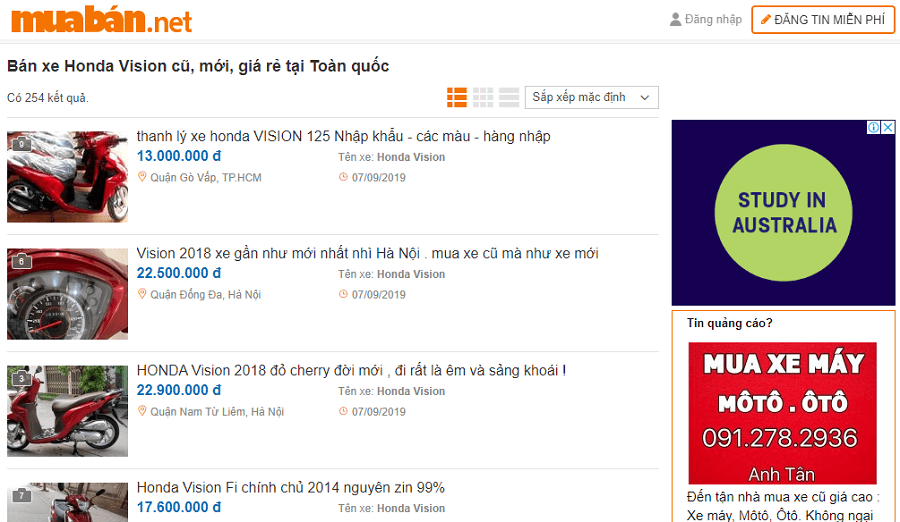Click Tên xe: Honda Vision on Nam Từ Liêm listing

tap(391, 391)
